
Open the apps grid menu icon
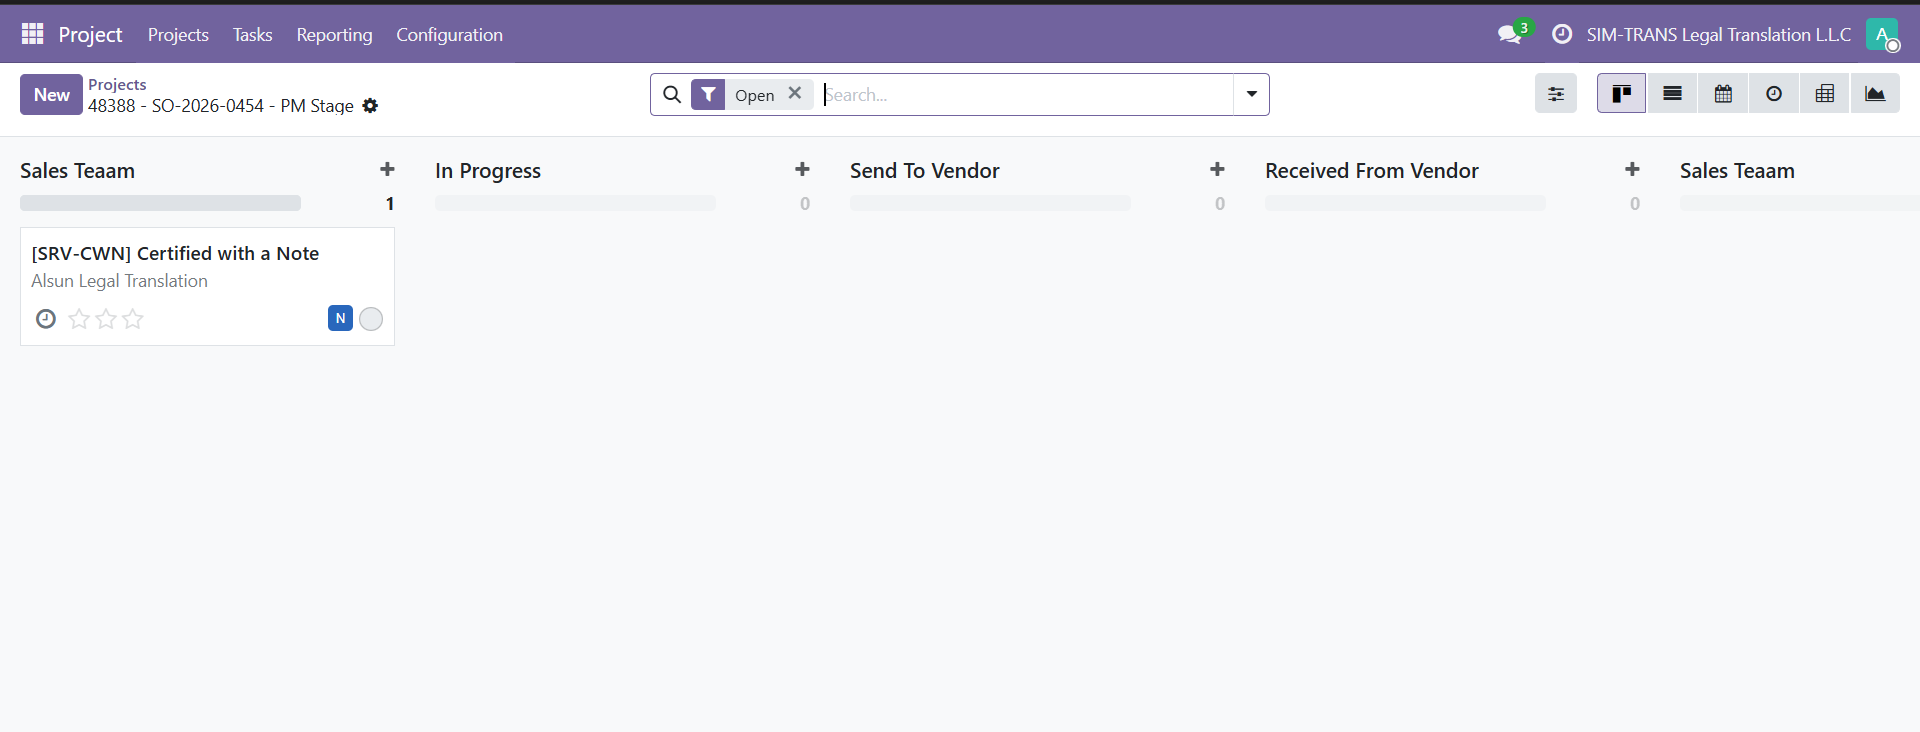point(33,34)
